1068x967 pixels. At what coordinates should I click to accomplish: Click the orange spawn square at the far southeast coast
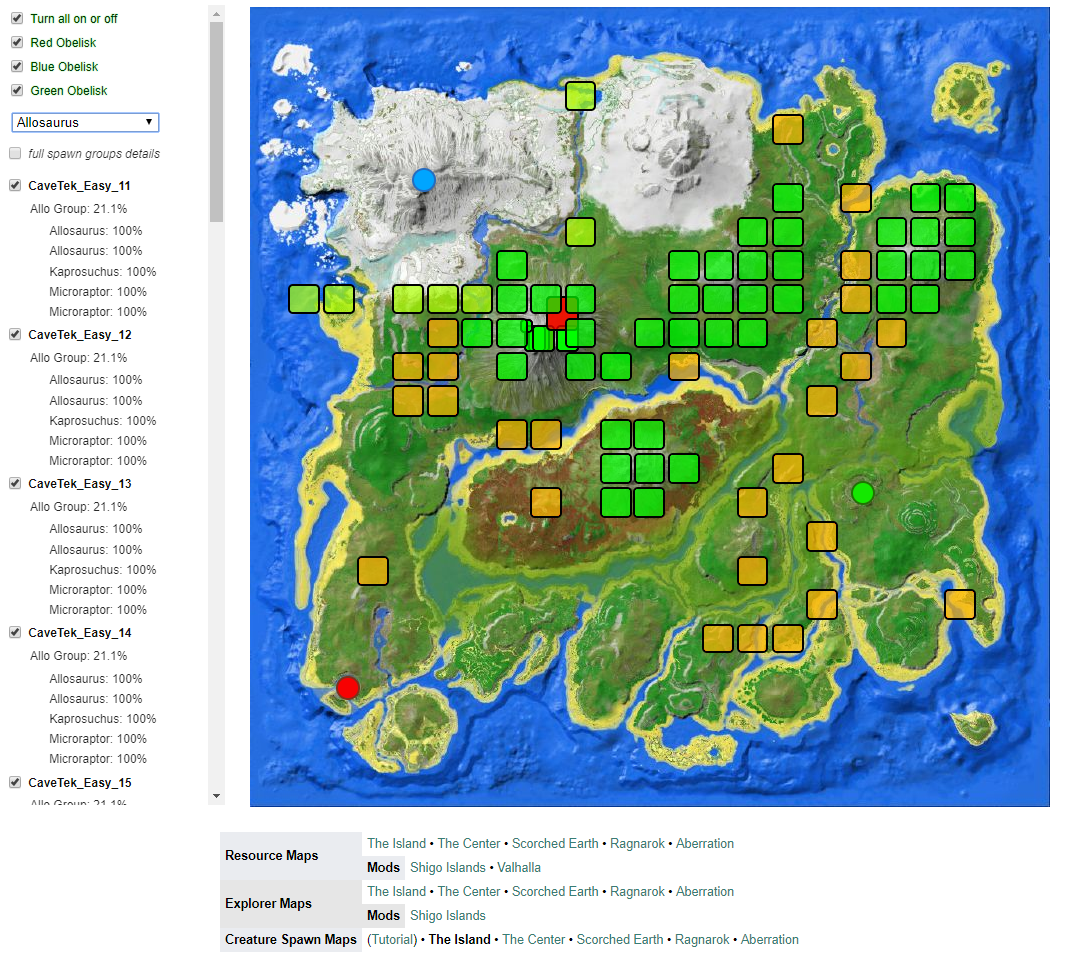(x=960, y=605)
